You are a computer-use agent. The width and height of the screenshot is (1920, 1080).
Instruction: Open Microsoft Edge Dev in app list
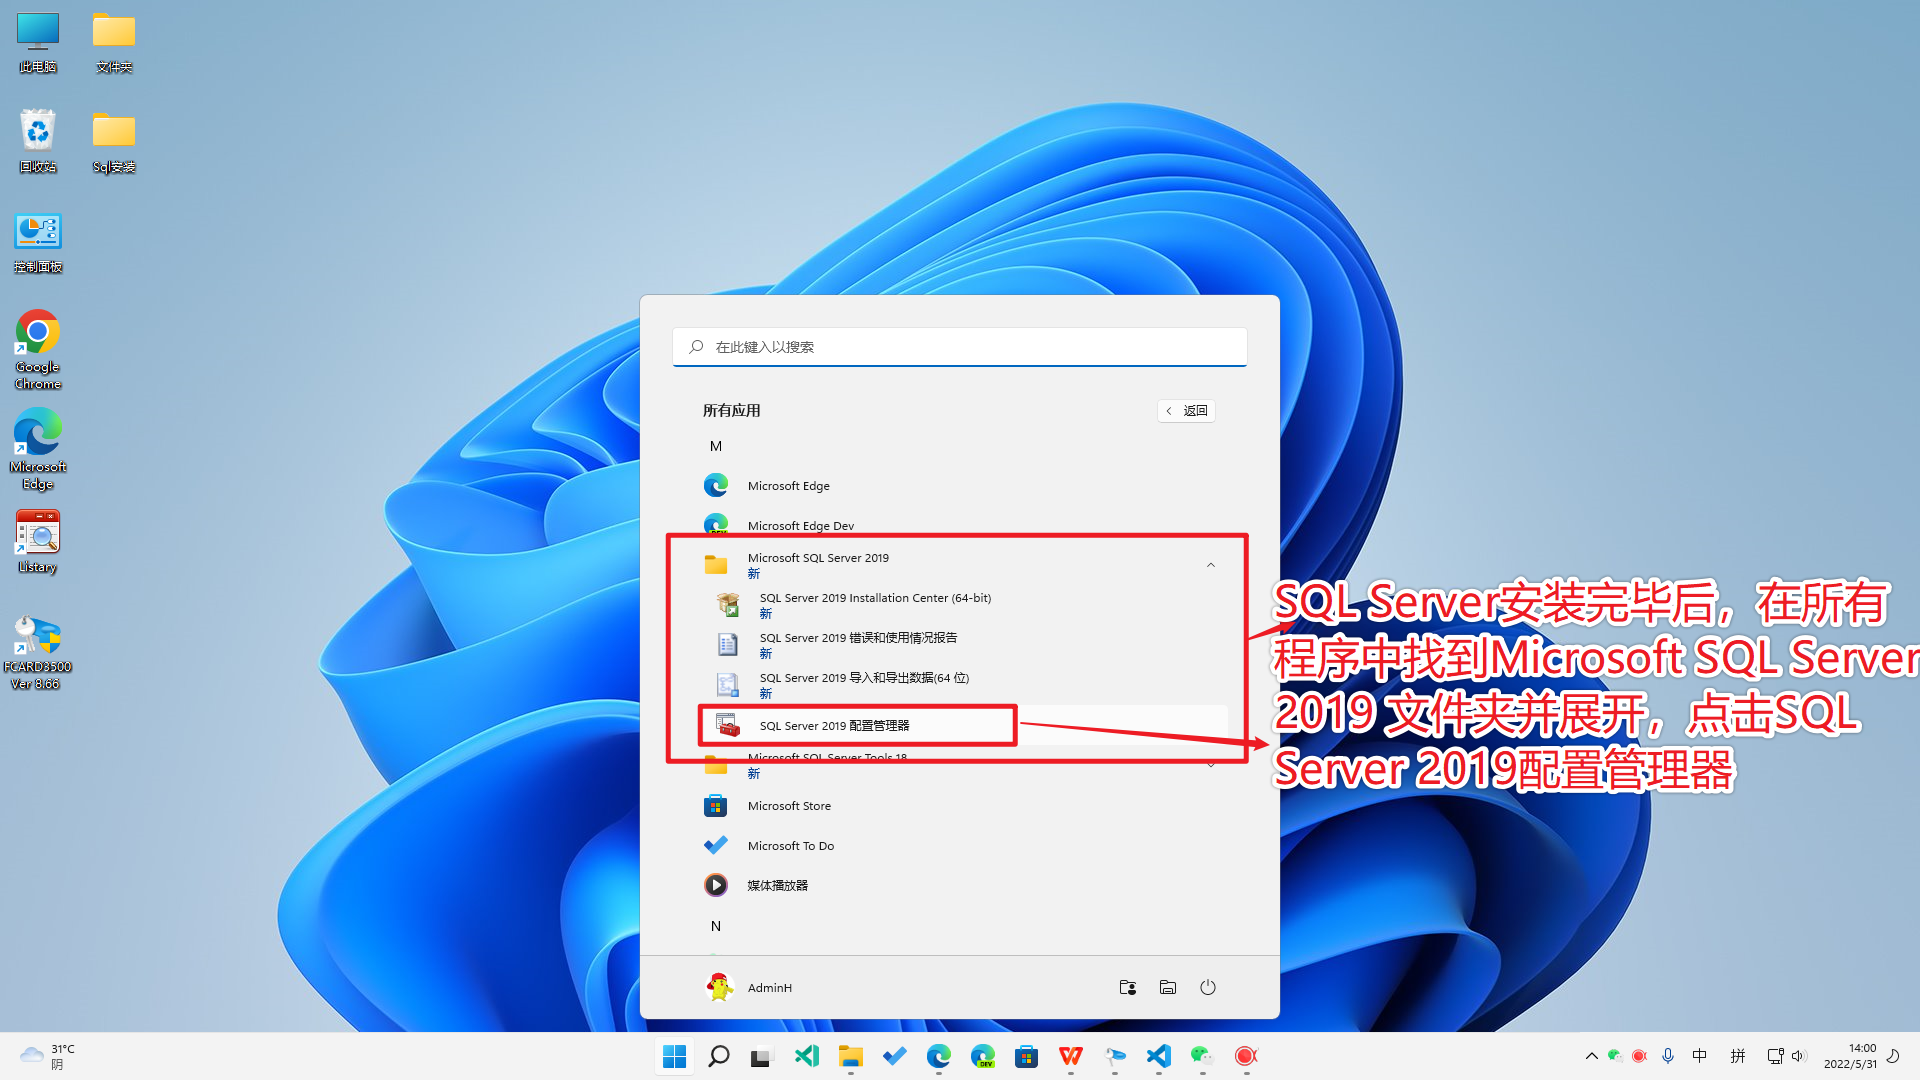click(x=960, y=524)
